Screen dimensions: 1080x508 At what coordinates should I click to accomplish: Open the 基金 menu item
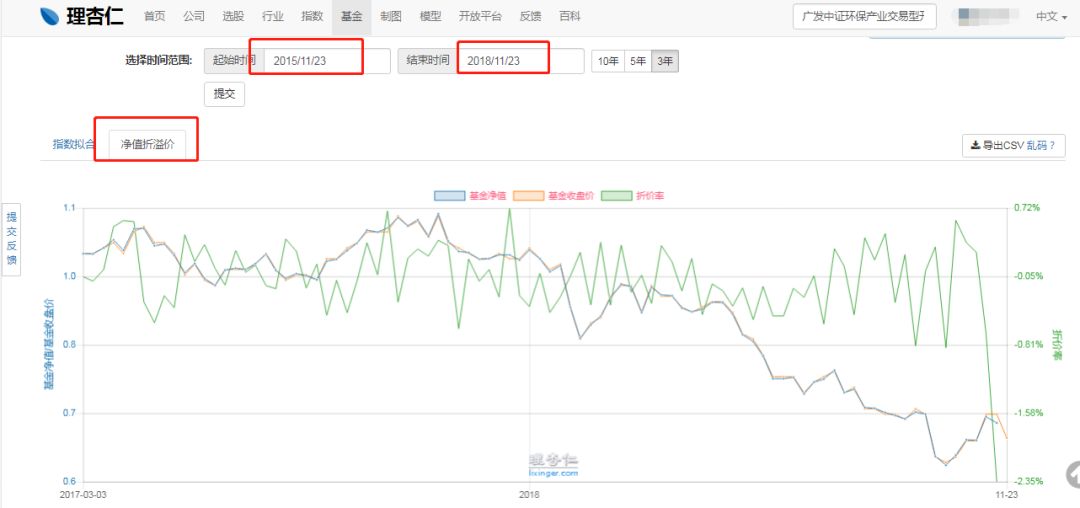click(x=351, y=17)
